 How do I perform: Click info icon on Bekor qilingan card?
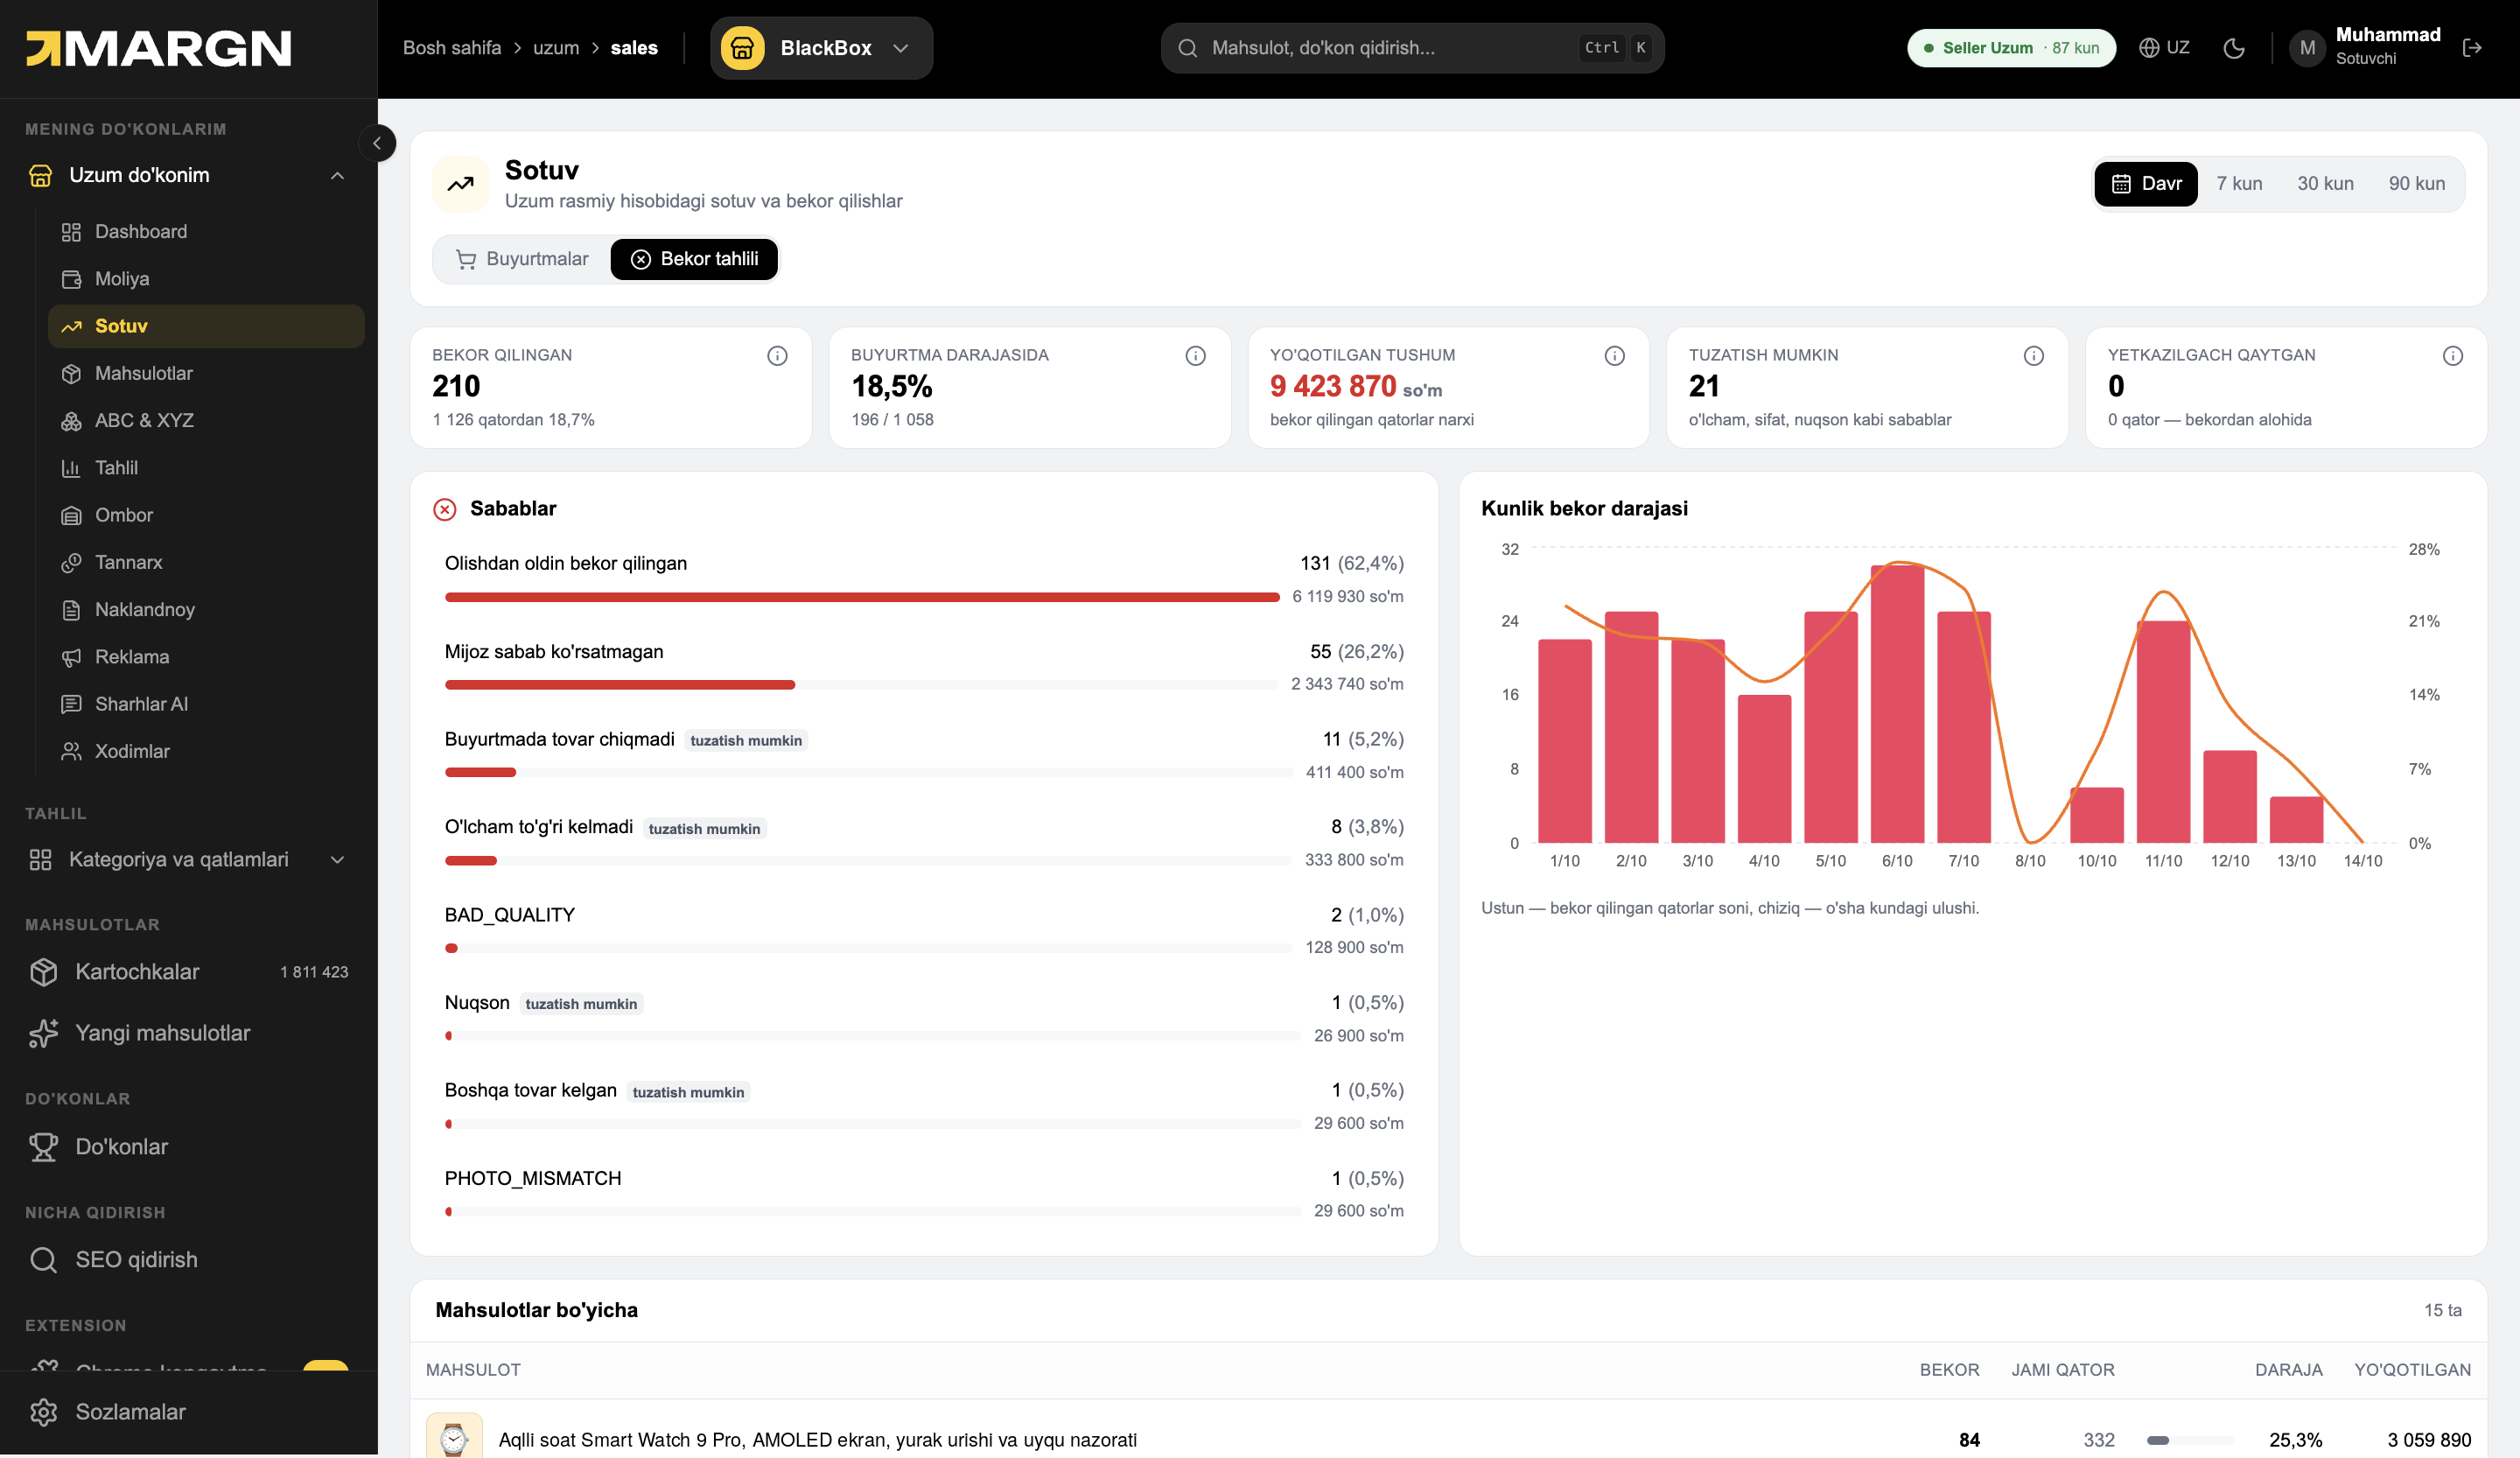tap(777, 356)
